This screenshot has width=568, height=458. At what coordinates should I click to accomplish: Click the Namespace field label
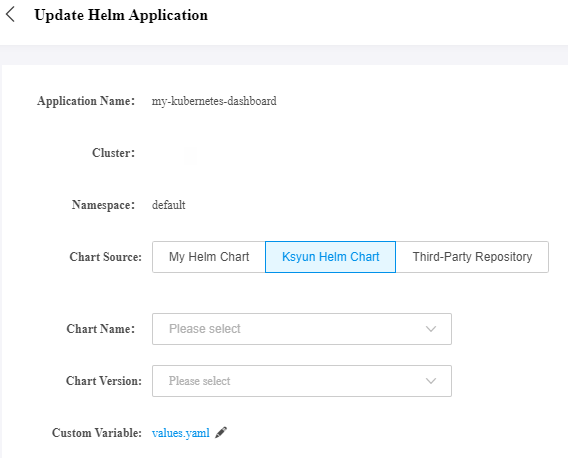click(103, 205)
